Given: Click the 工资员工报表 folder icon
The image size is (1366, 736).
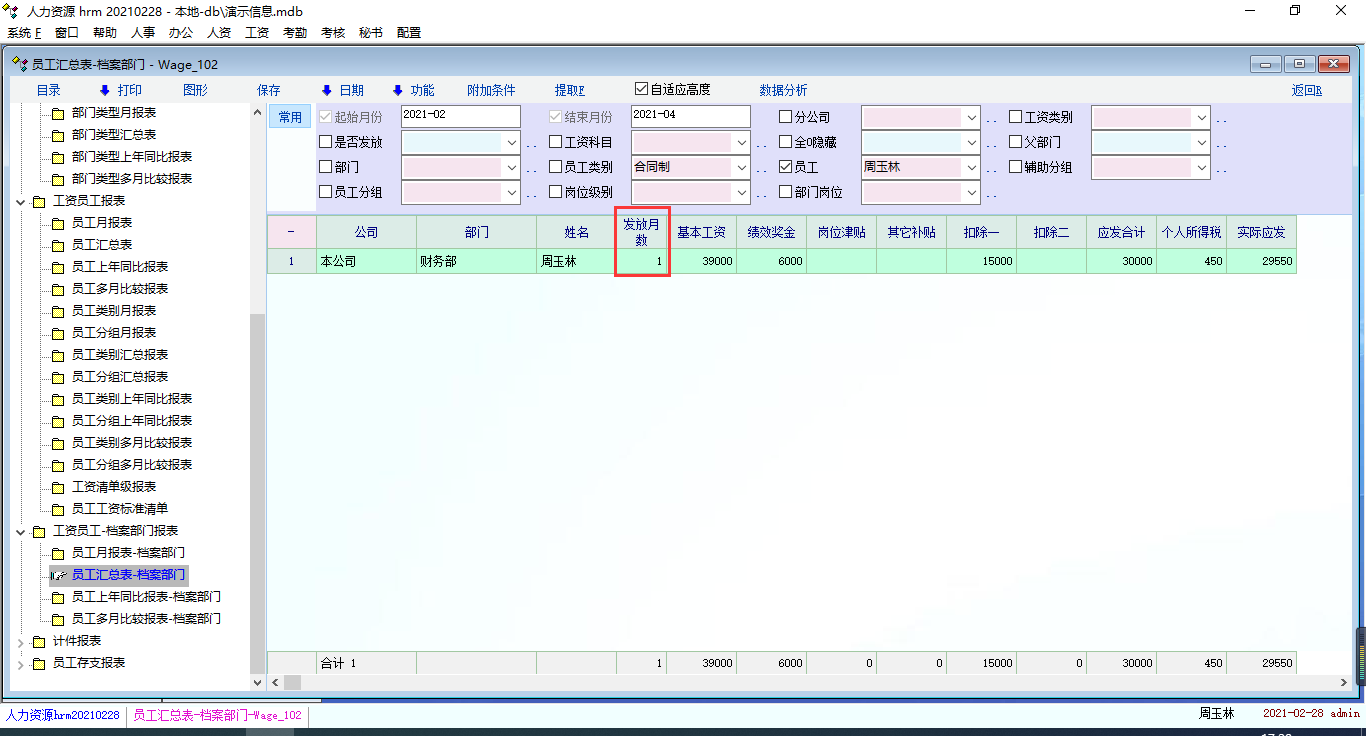Looking at the screenshot, I should (39, 201).
